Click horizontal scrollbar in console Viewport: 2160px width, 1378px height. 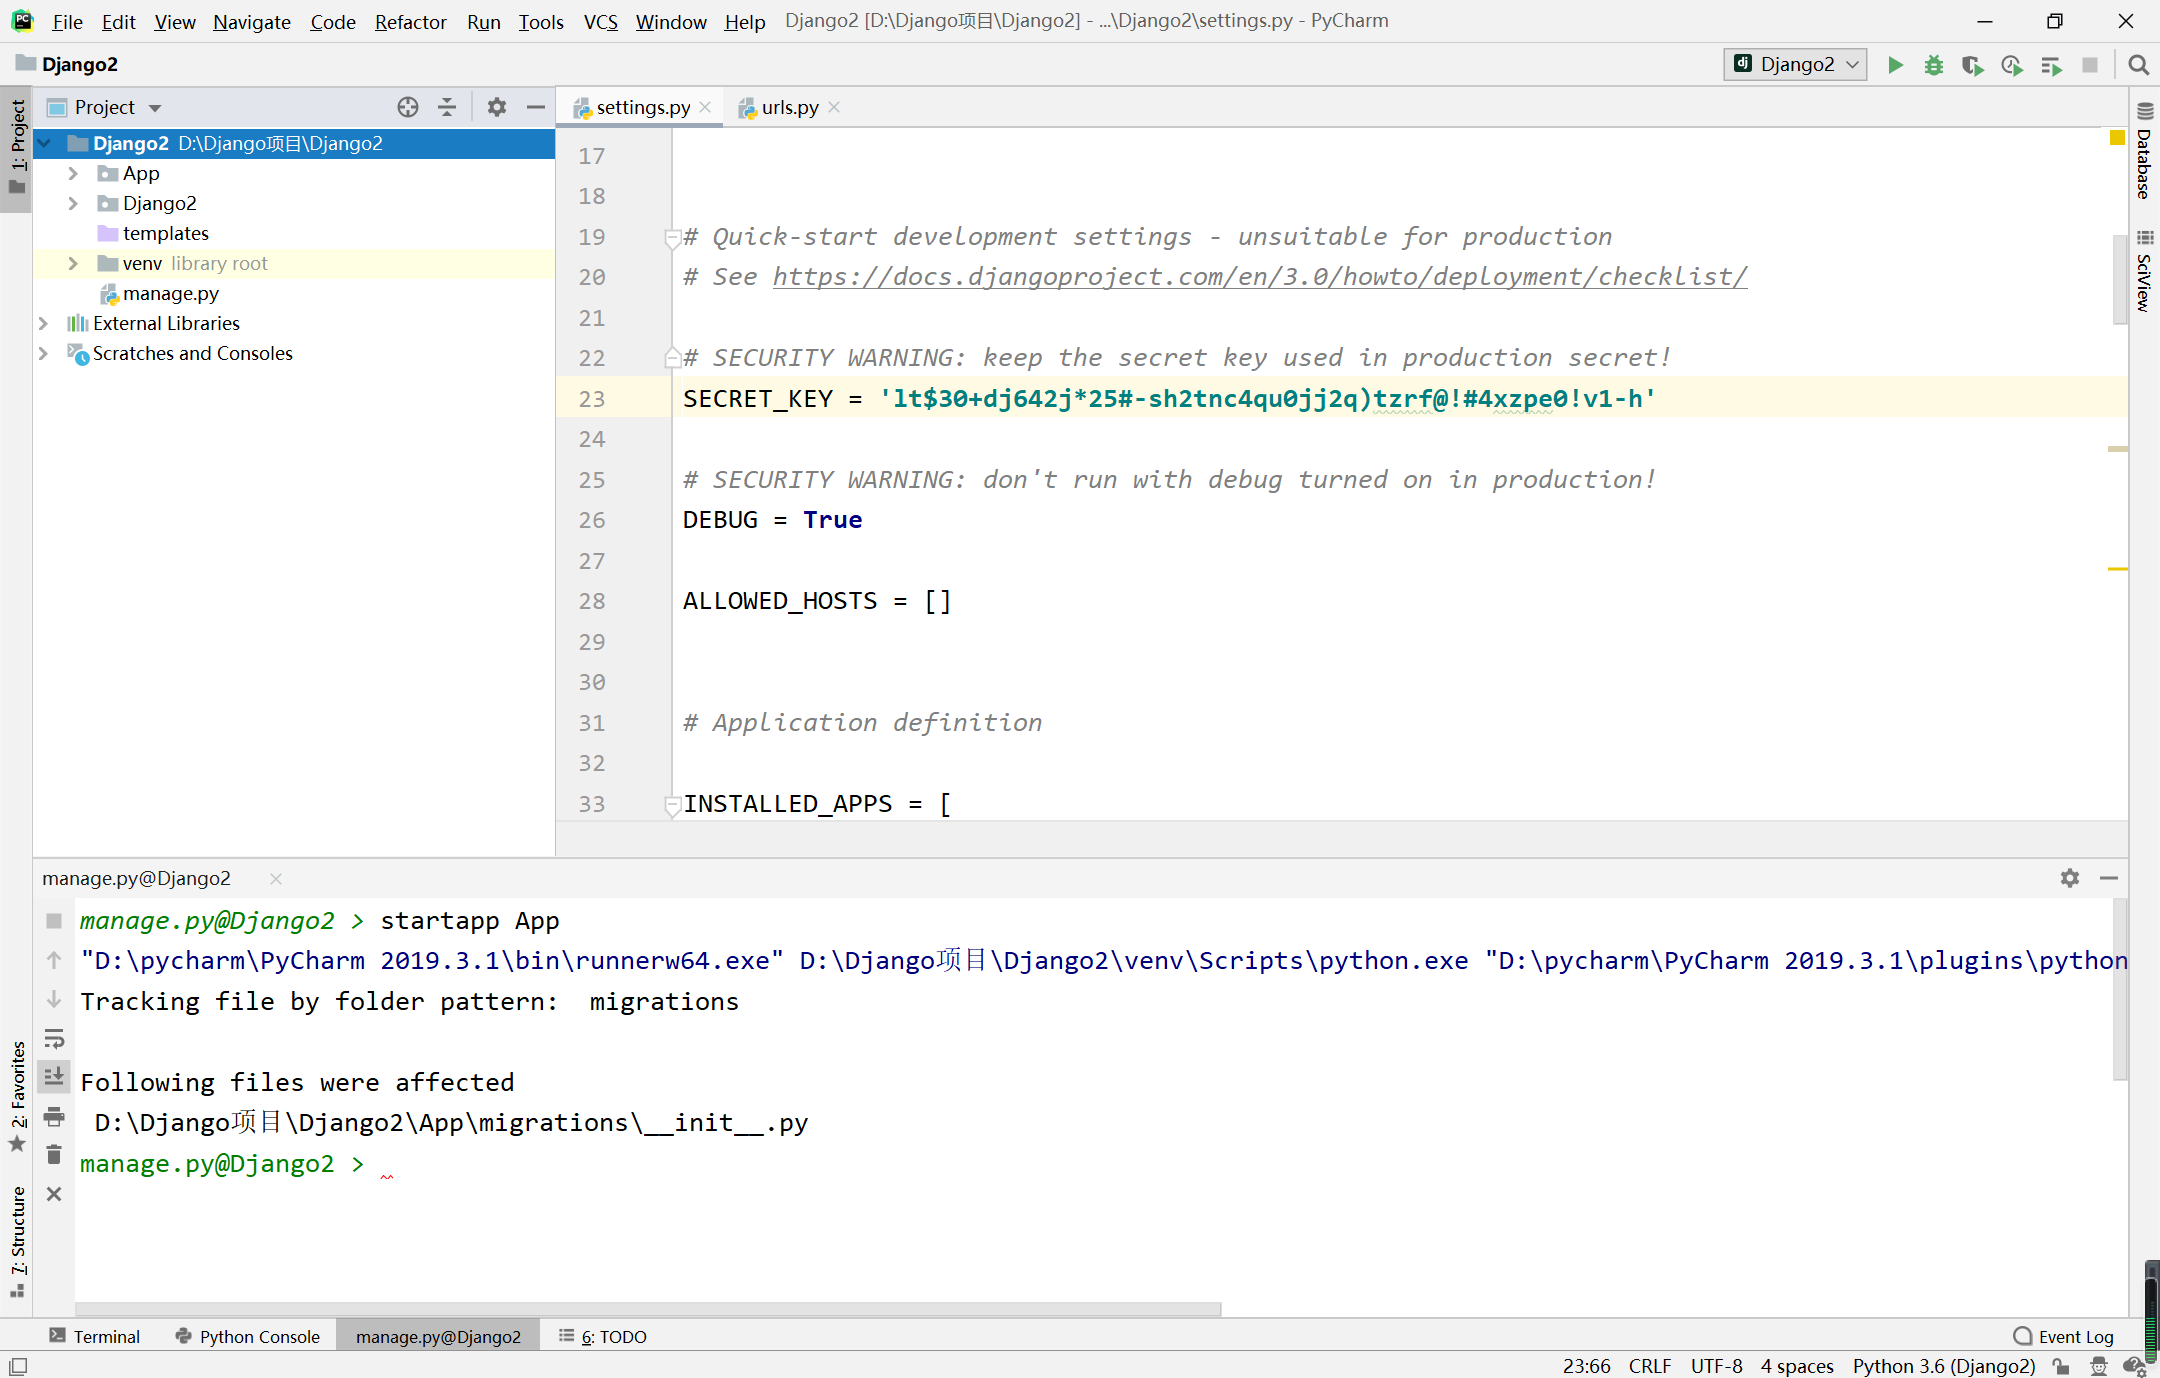tap(648, 1309)
